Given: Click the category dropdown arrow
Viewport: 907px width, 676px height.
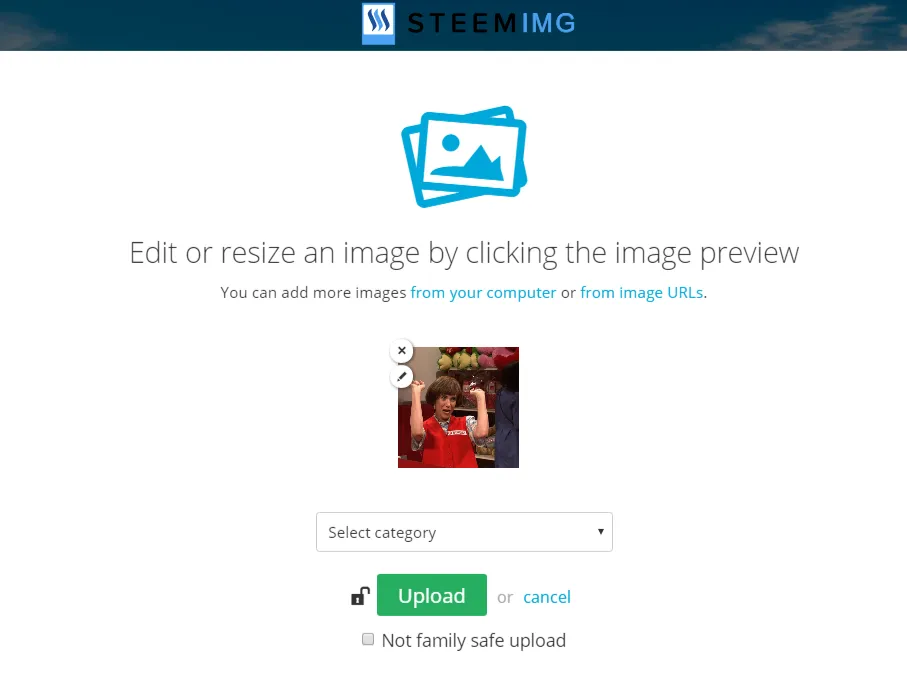Looking at the screenshot, I should point(601,531).
